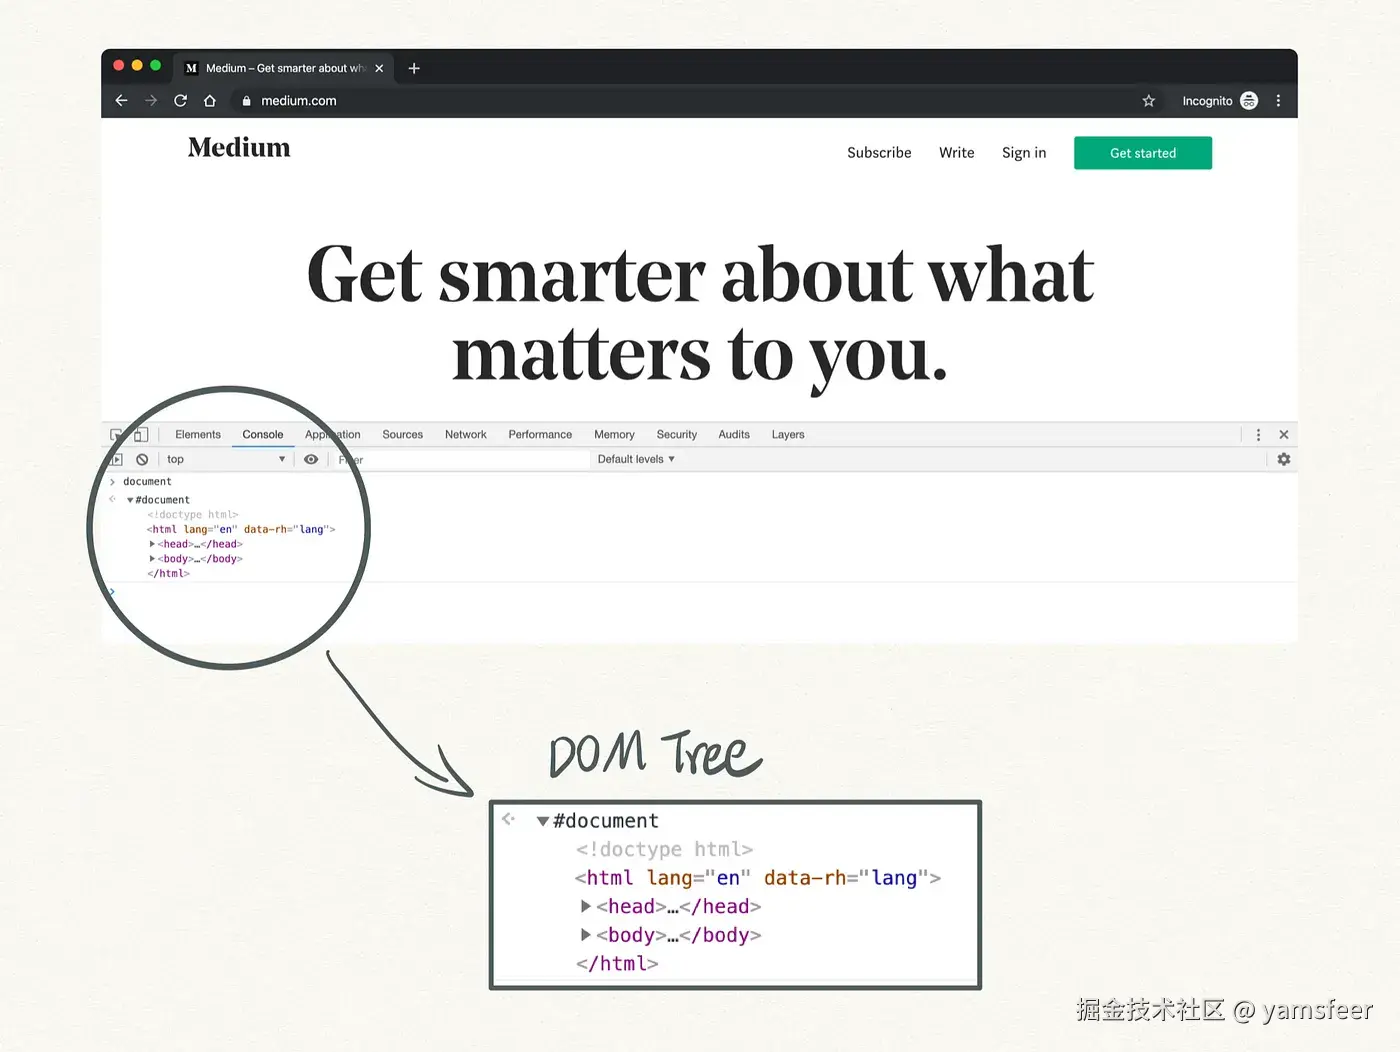Open the Default levels dropdown
Viewport: 1400px width, 1052px height.
coord(636,459)
